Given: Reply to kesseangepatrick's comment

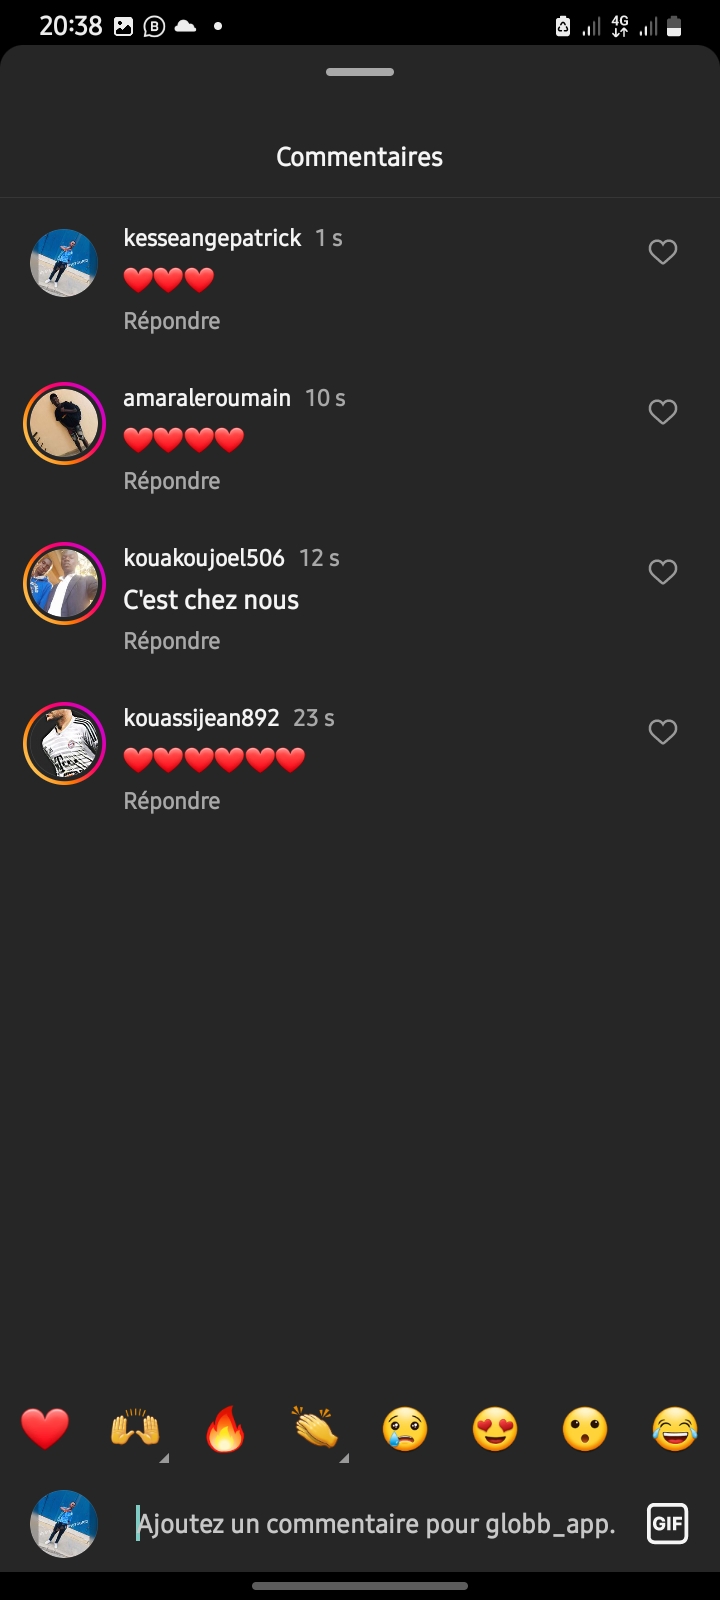Looking at the screenshot, I should point(172,321).
